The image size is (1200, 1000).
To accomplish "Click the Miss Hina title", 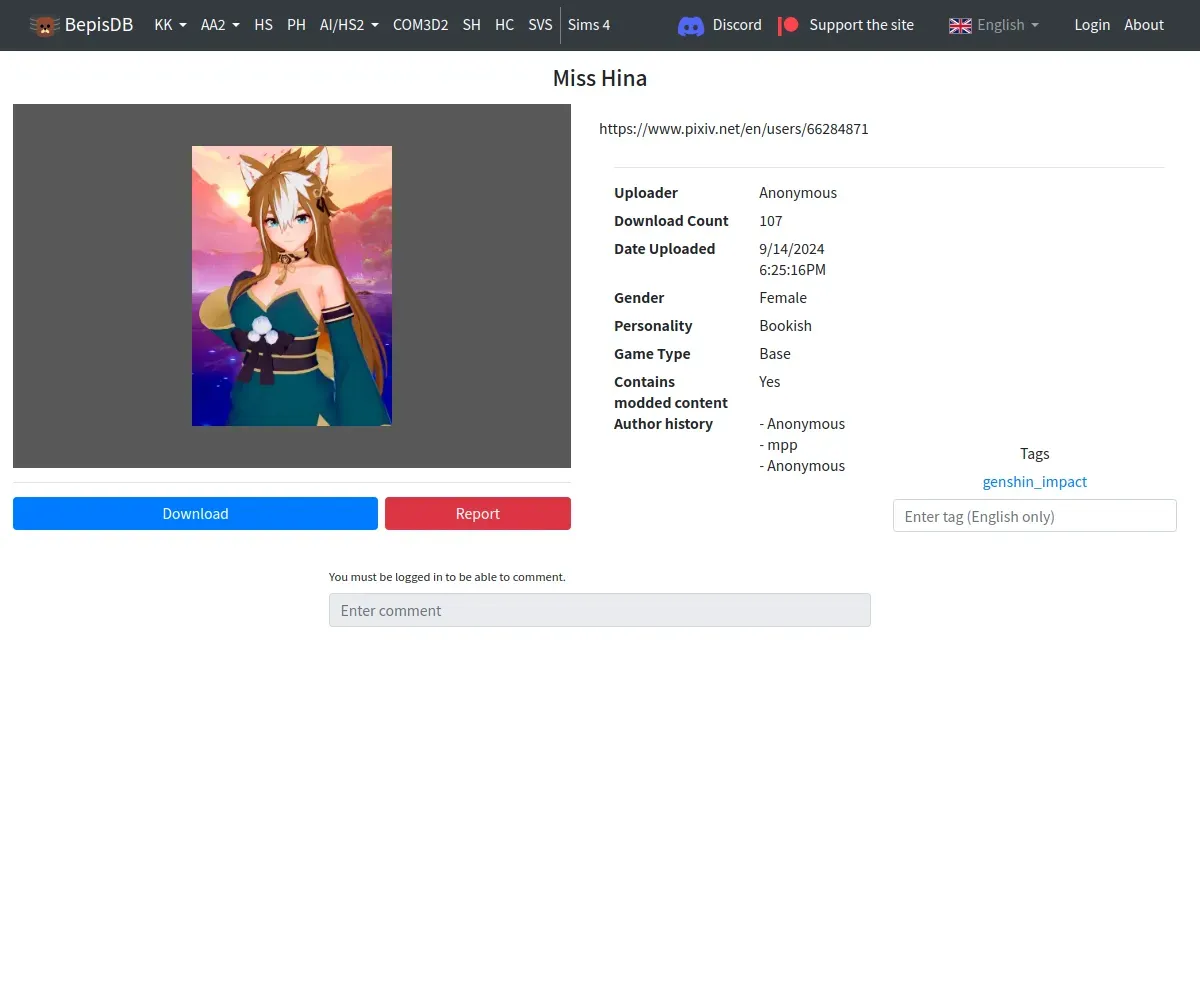I will pyautogui.click(x=600, y=78).
